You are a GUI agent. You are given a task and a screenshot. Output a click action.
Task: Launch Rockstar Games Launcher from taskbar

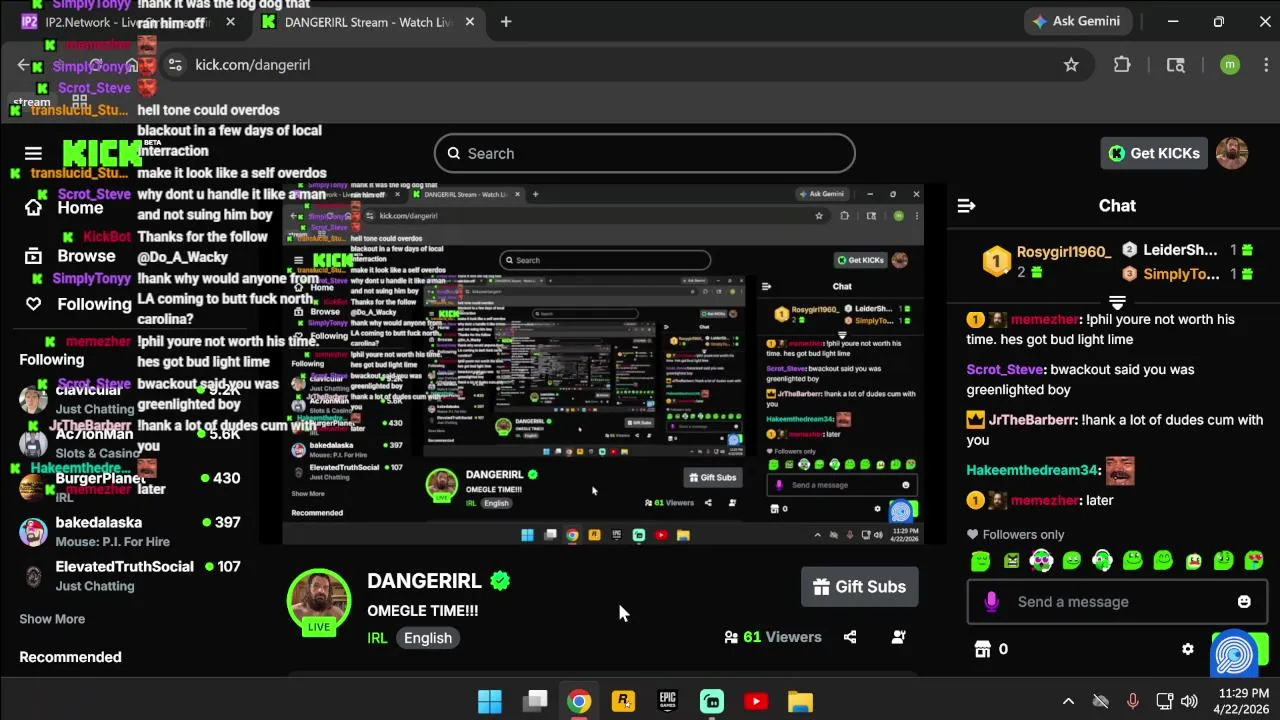tap(623, 702)
